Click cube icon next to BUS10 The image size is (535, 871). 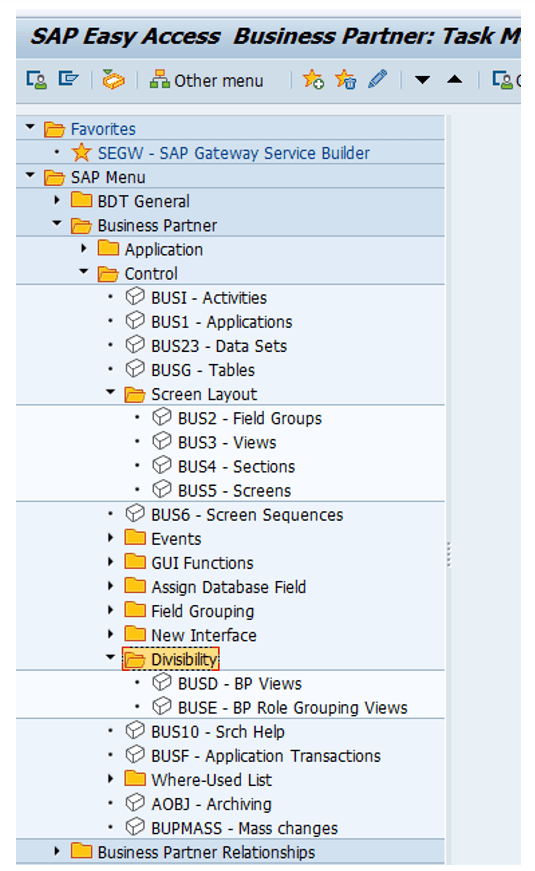(135, 730)
